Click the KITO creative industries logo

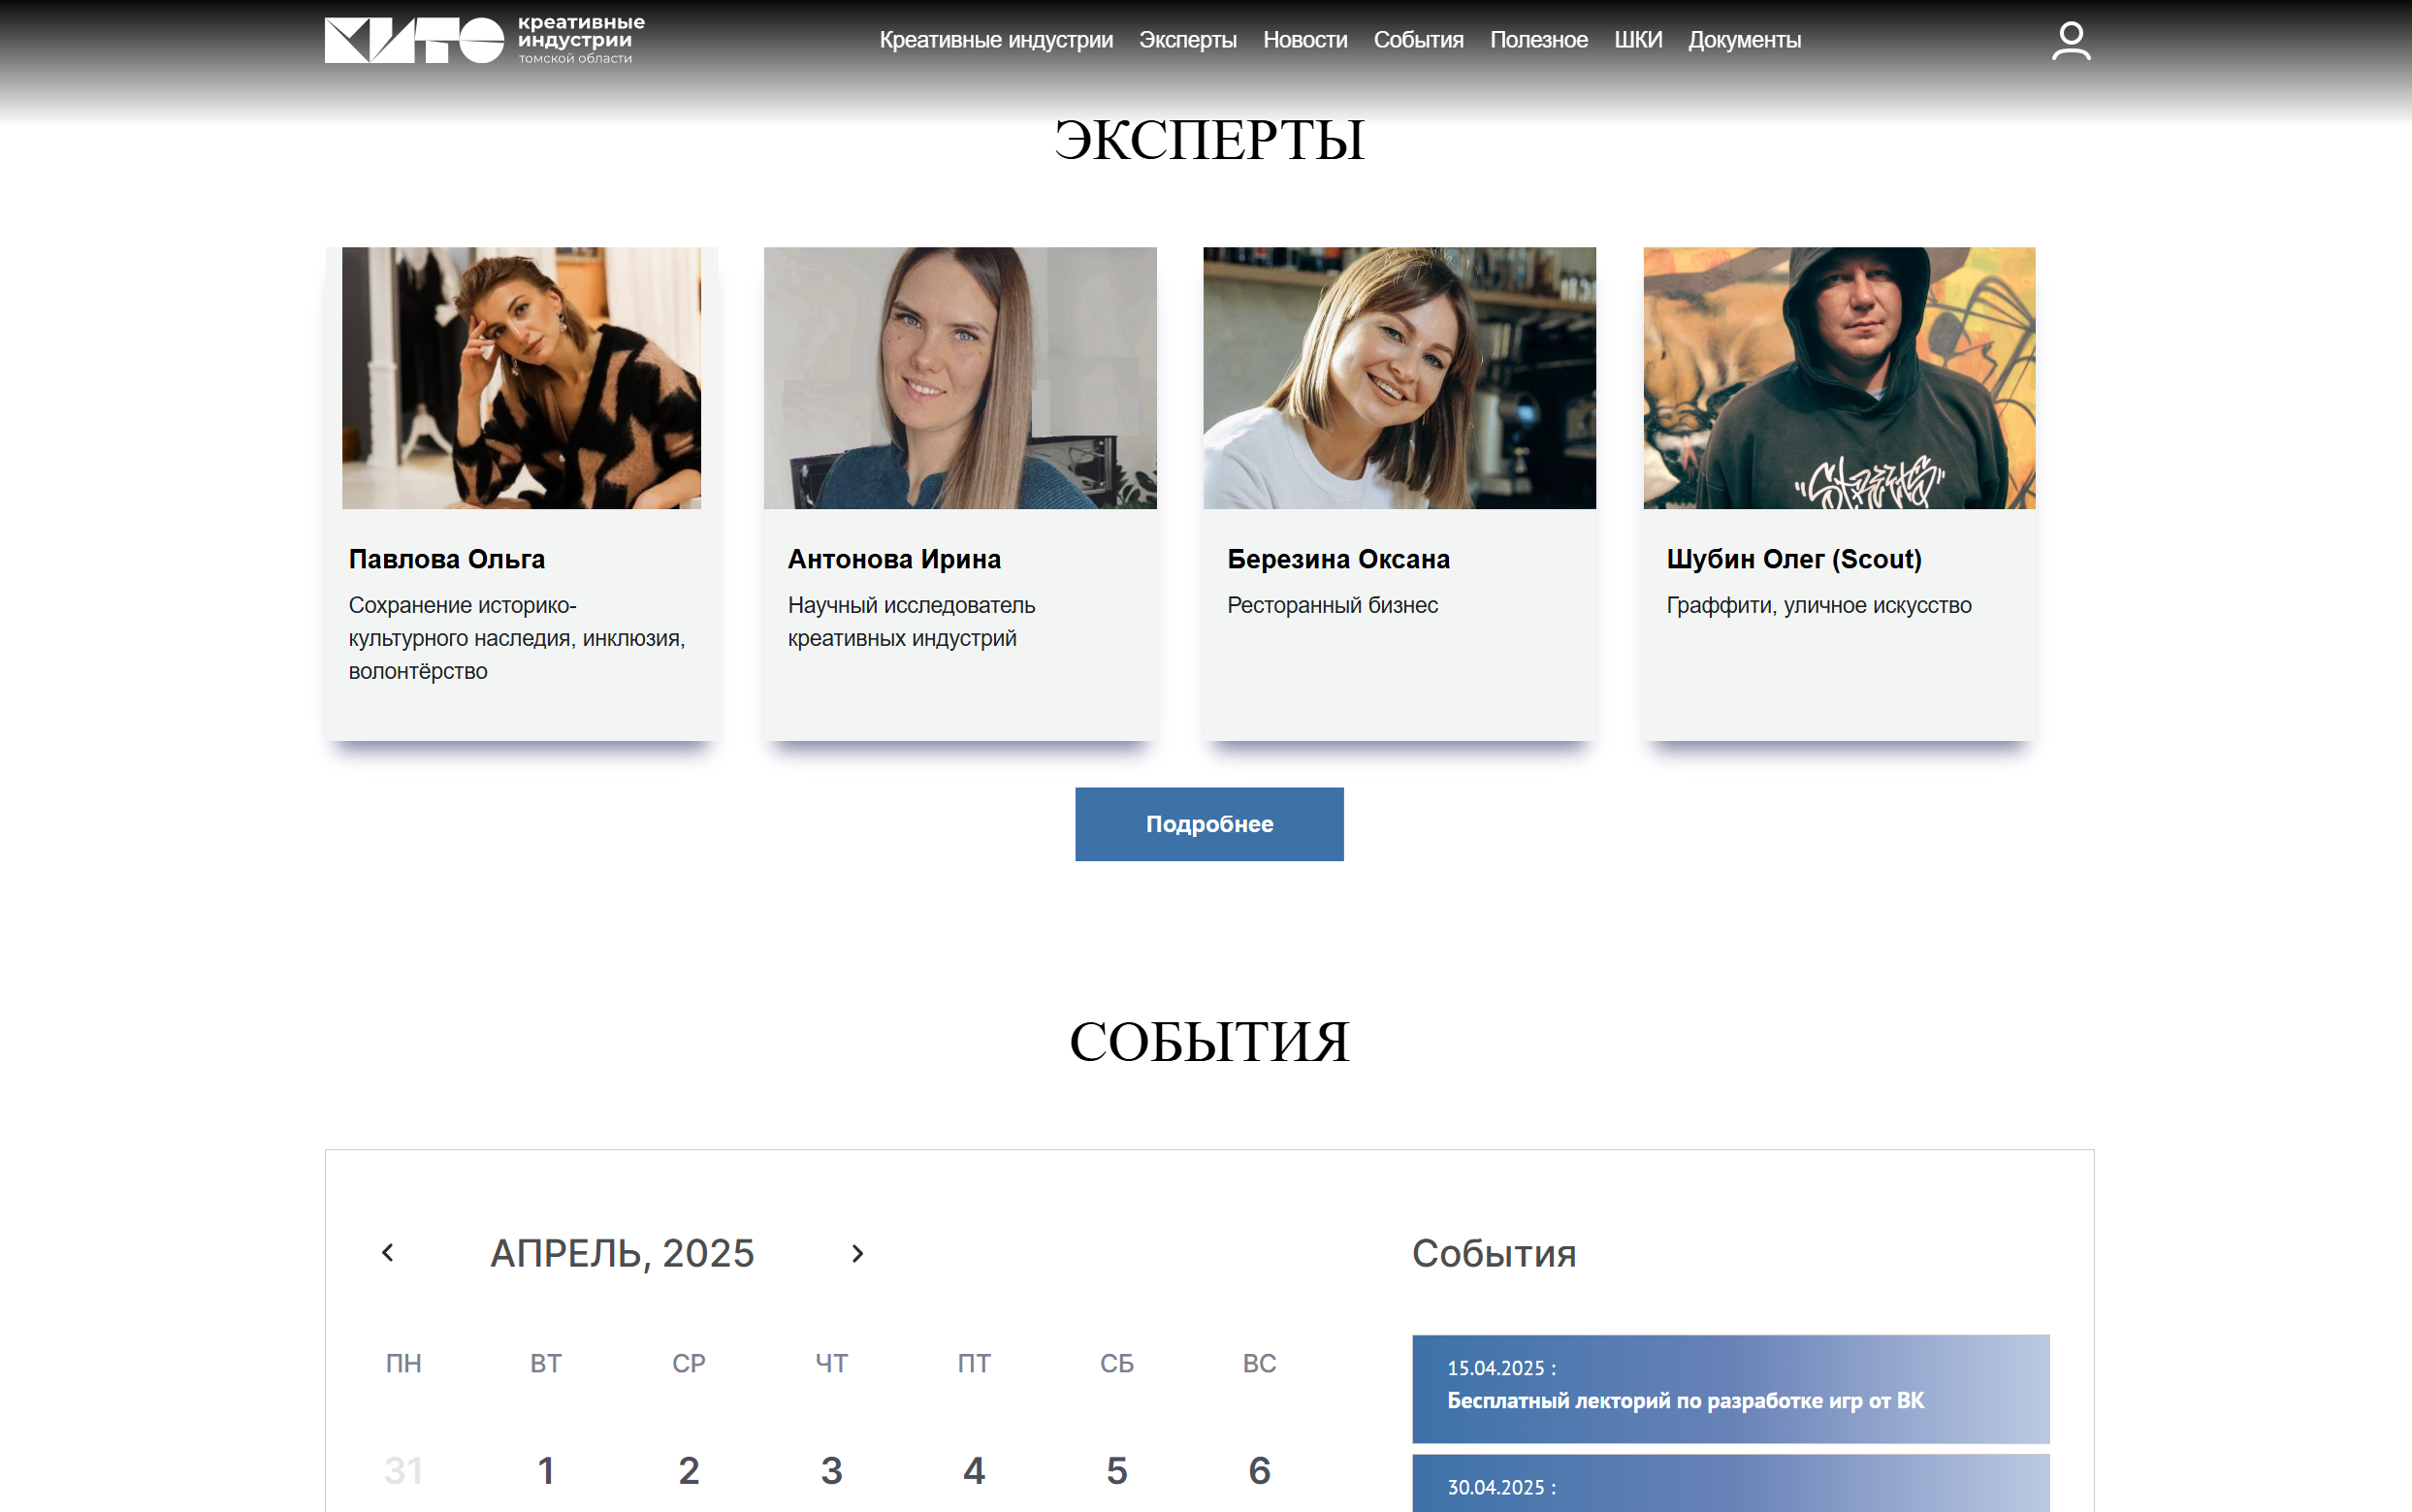485,40
